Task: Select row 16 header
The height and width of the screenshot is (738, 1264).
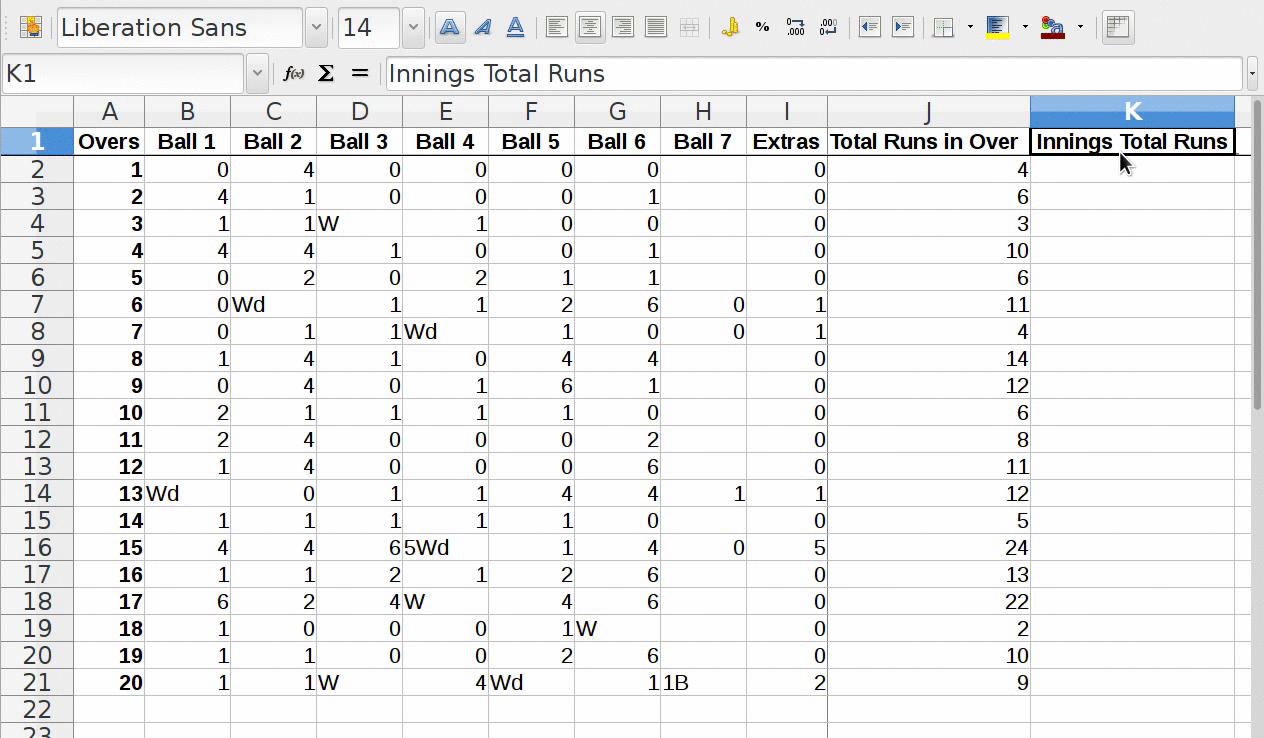Action: pyautogui.click(x=37, y=548)
